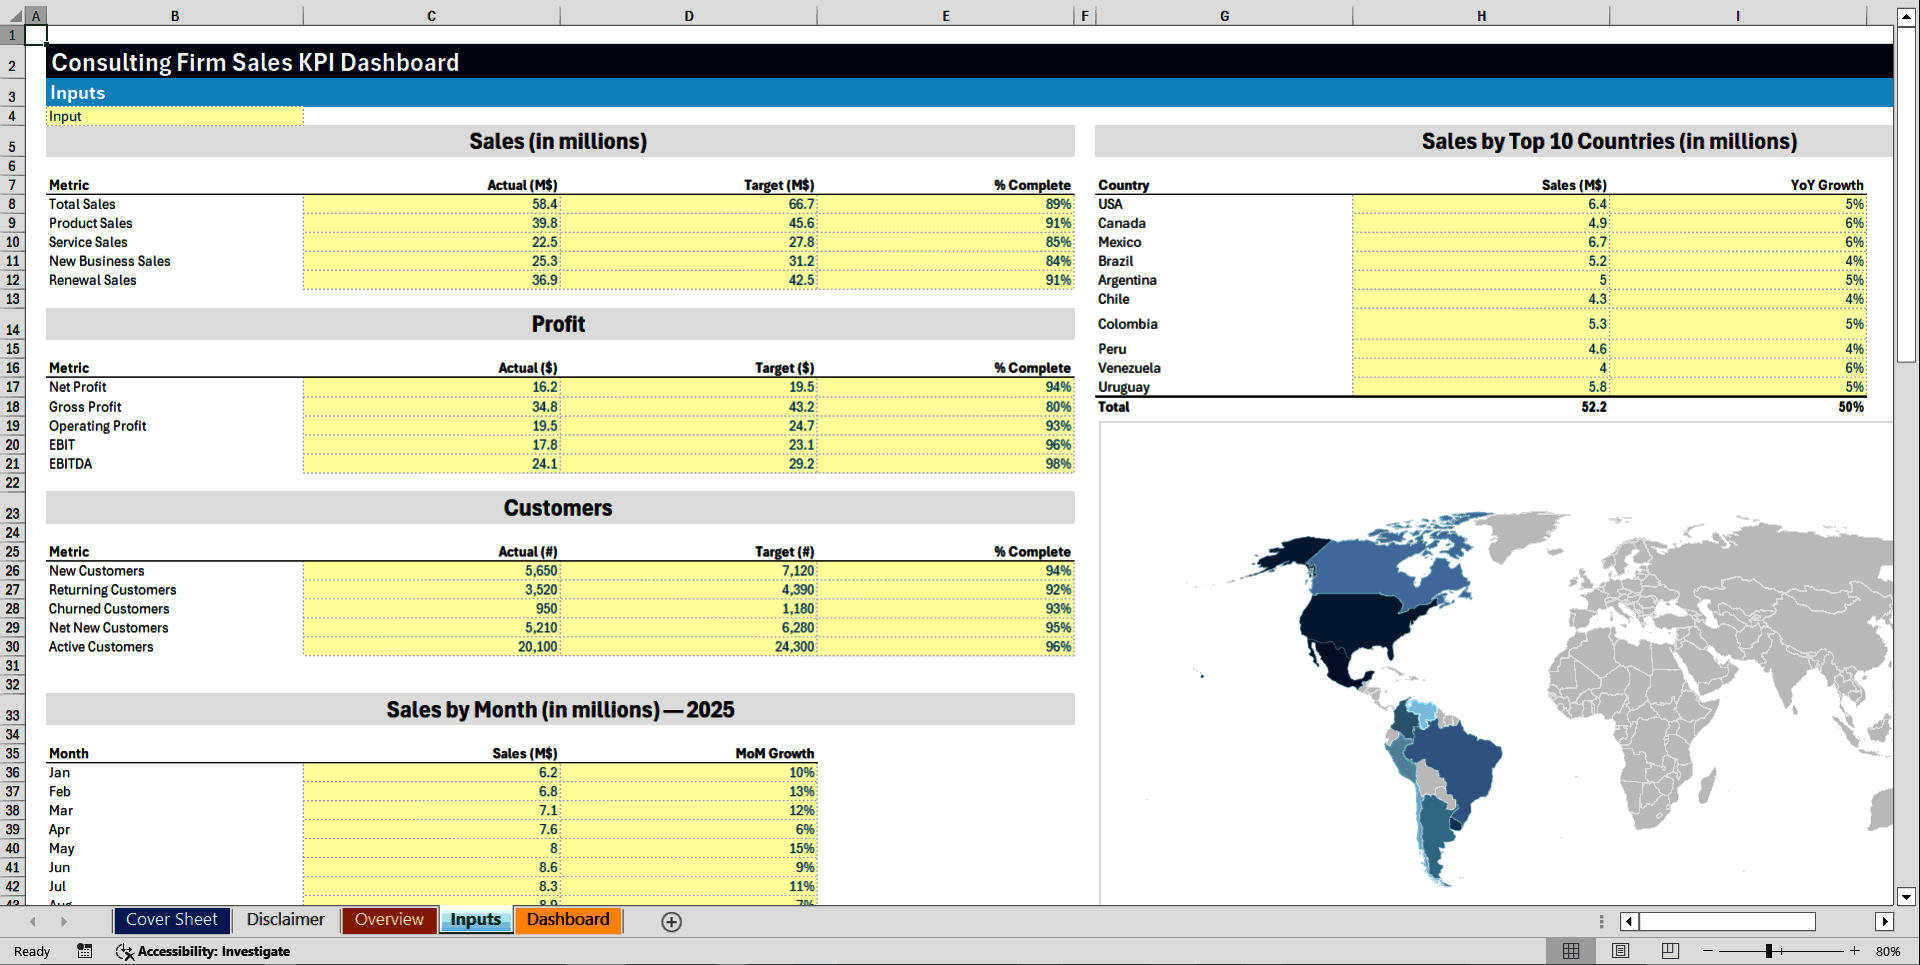Viewport: 1920px width, 965px height.
Task: Switch to the Disclaimer sheet tab
Action: coord(286,920)
